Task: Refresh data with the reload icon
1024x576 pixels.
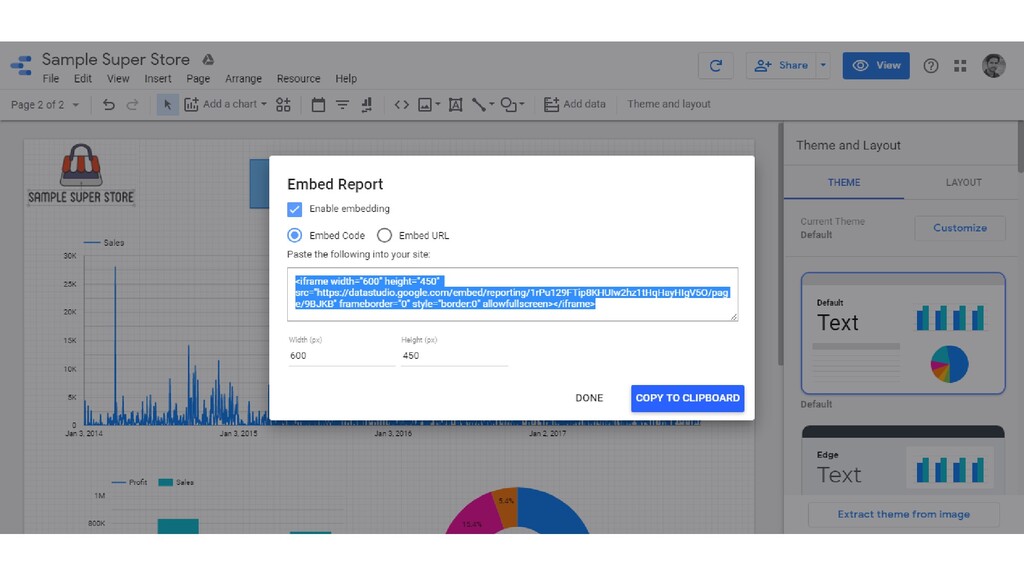Action: tap(716, 65)
